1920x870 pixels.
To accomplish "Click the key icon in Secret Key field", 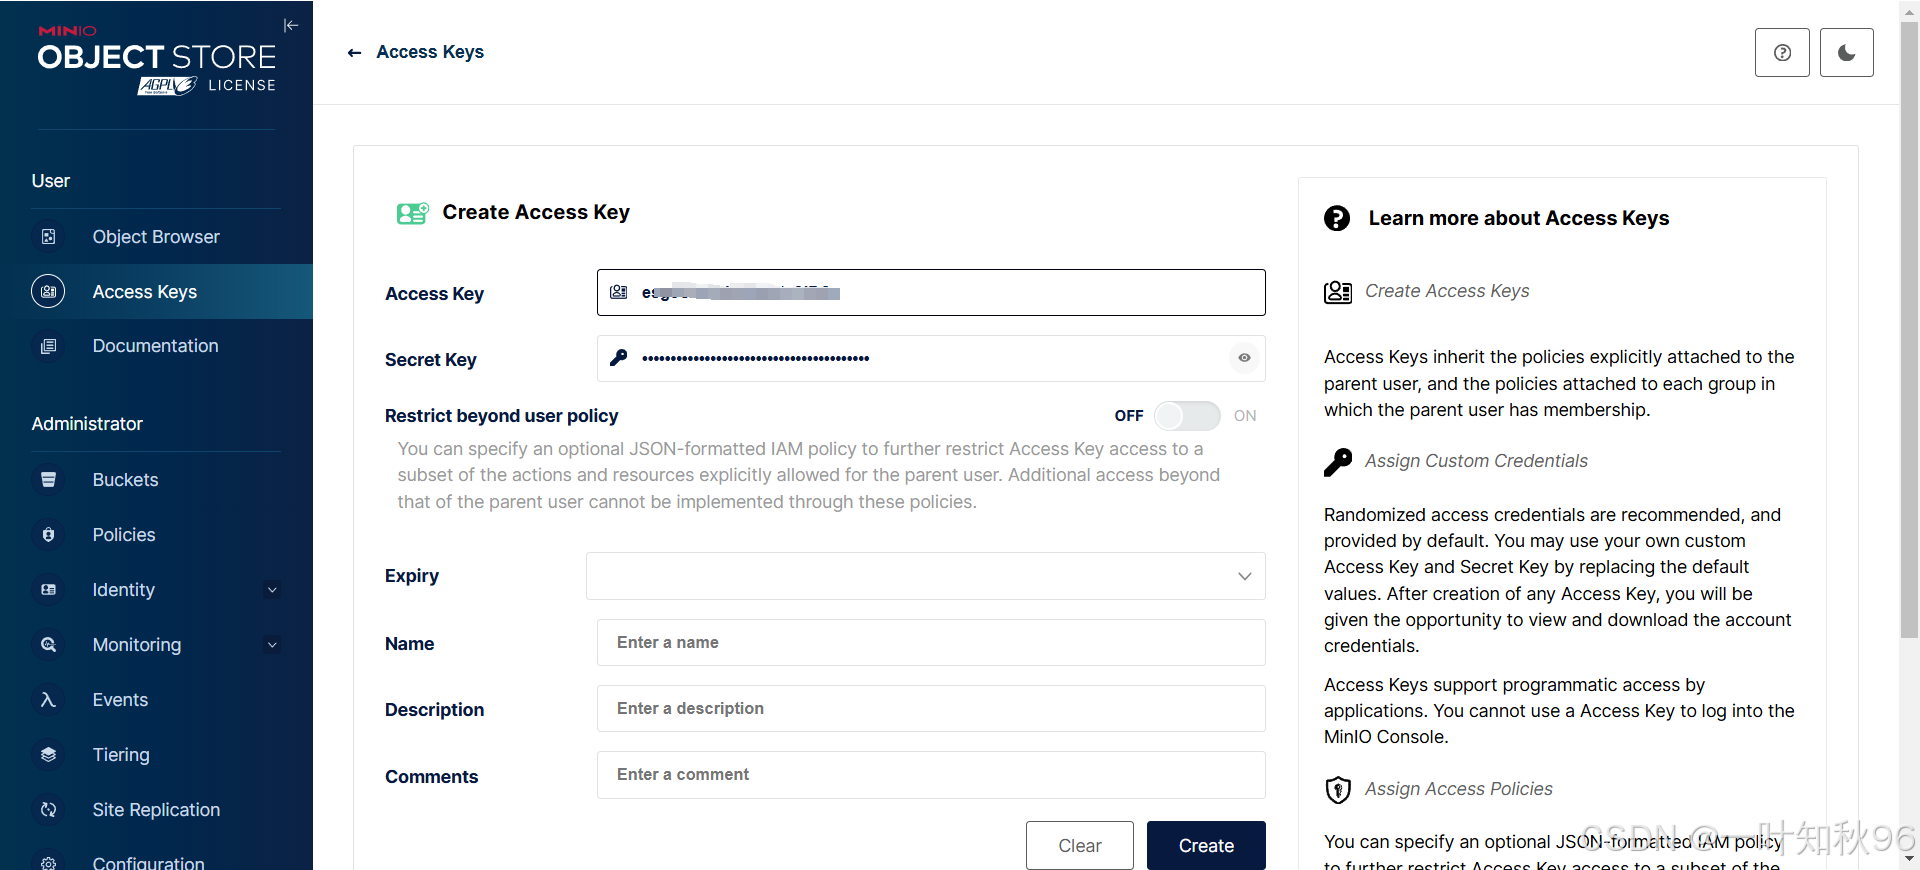I will coord(619,357).
